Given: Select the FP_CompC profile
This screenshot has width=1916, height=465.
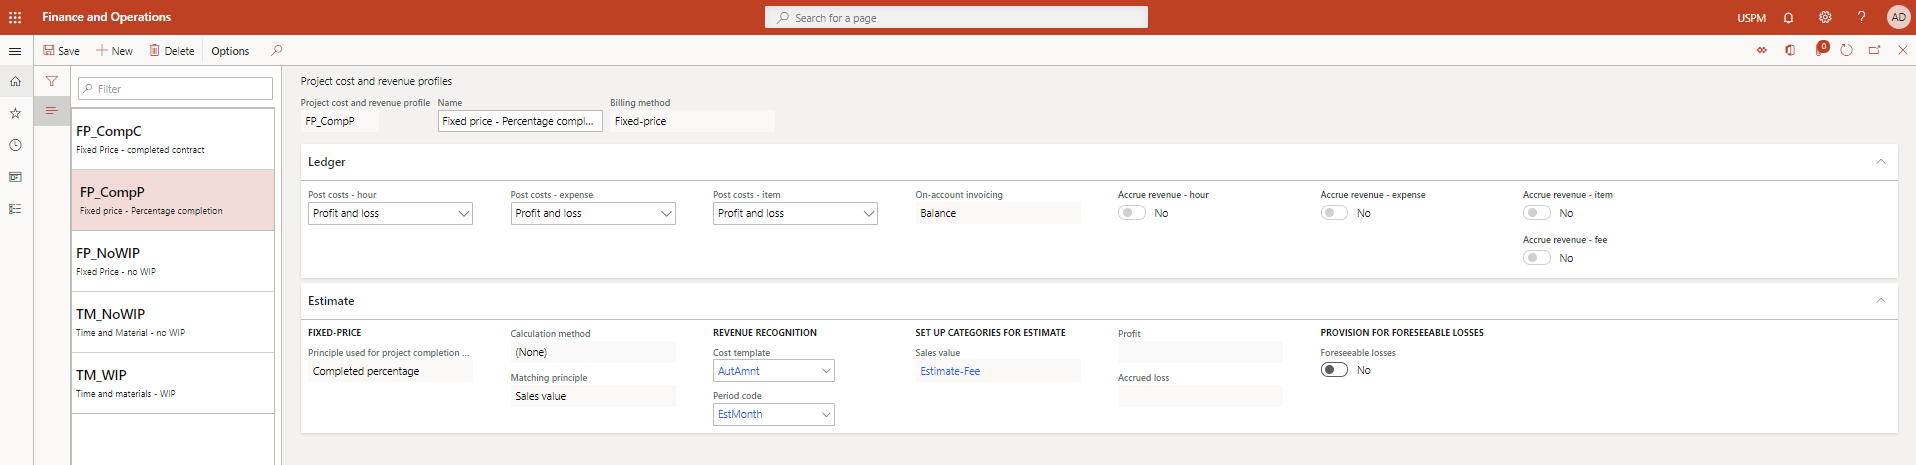Looking at the screenshot, I should (x=173, y=139).
